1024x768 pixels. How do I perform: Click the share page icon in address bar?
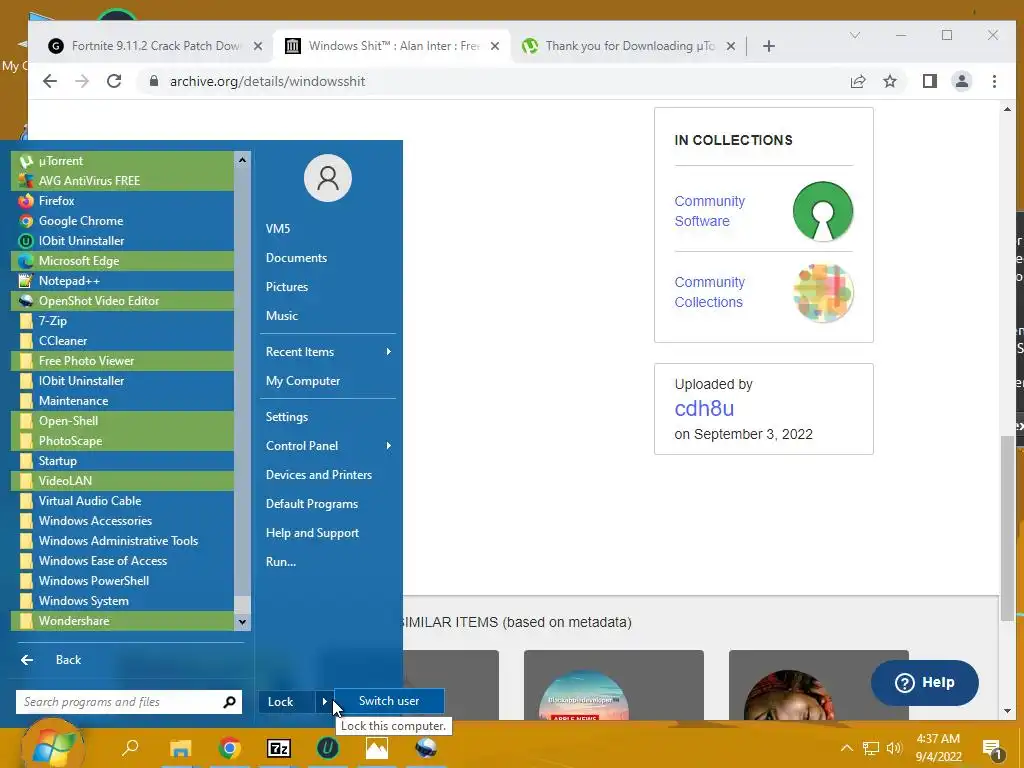(x=858, y=81)
